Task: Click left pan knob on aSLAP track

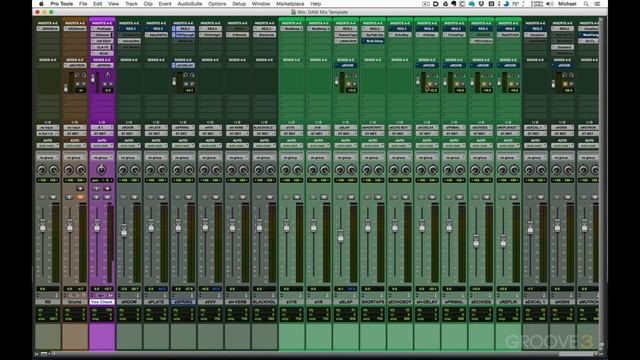Action: (340, 169)
